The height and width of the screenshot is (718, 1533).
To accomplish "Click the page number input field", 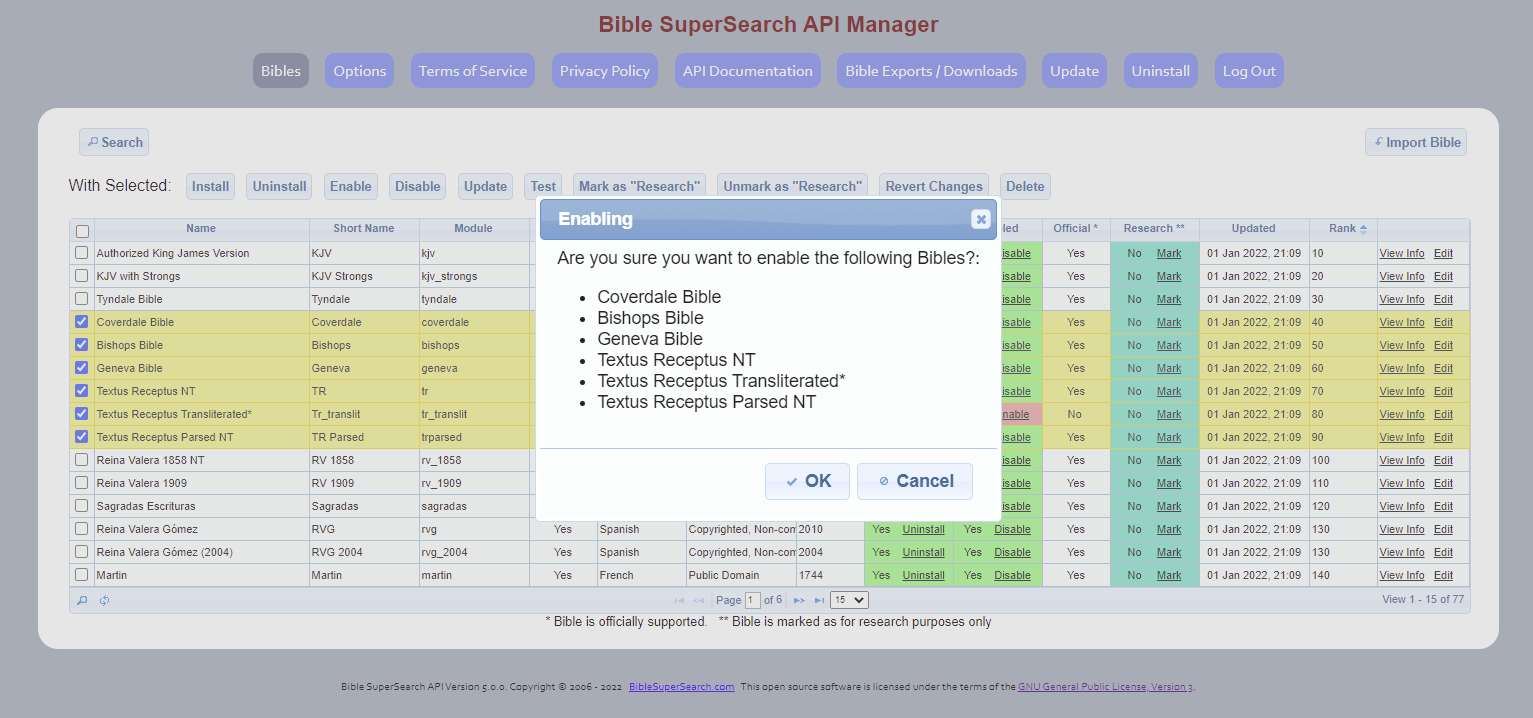I will [x=753, y=600].
